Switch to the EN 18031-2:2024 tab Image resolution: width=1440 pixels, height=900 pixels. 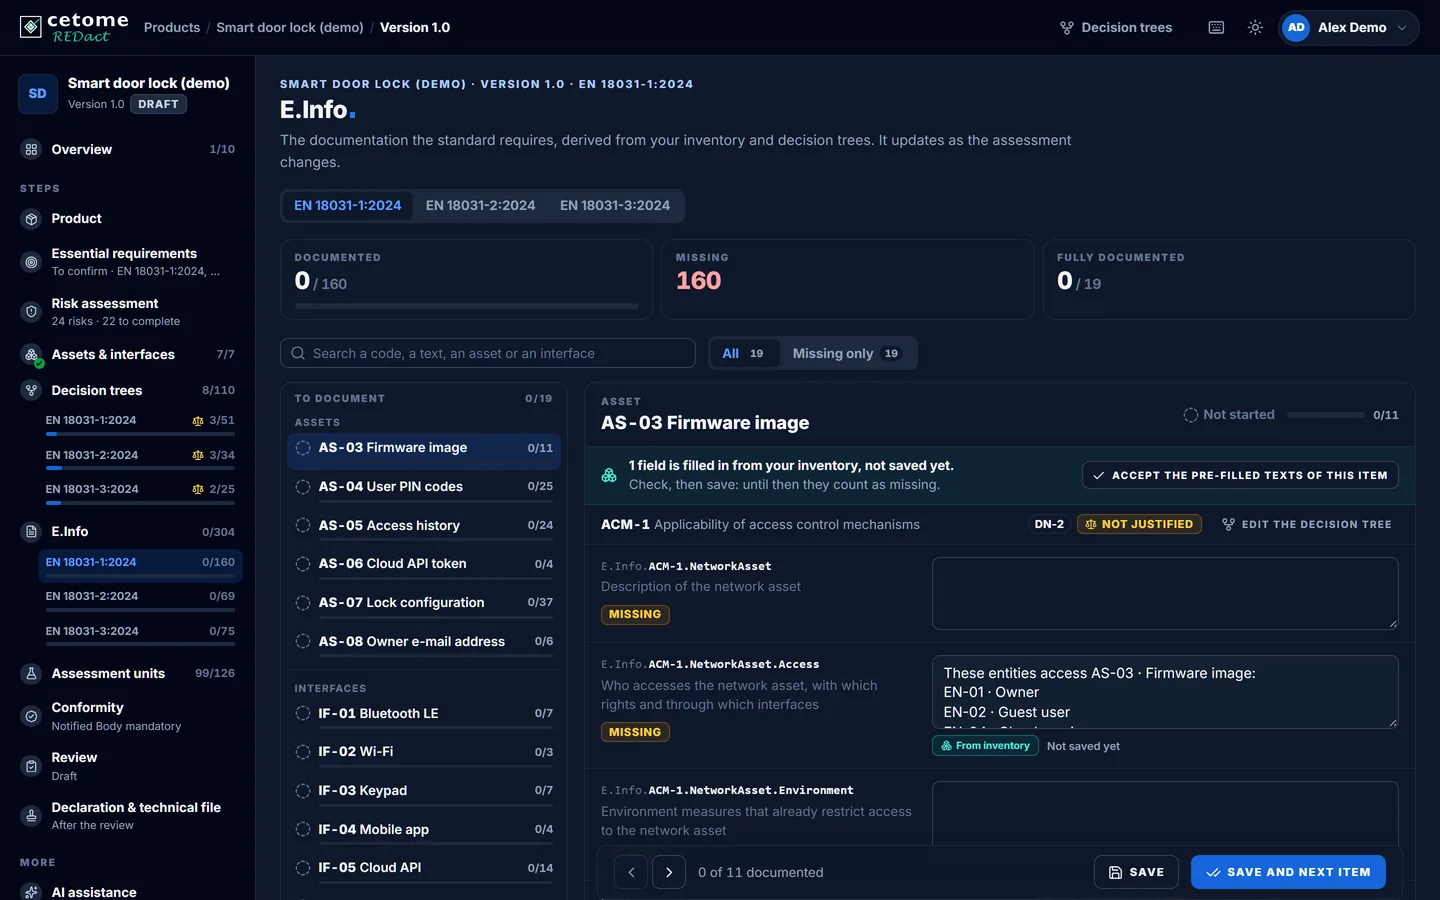(x=480, y=206)
